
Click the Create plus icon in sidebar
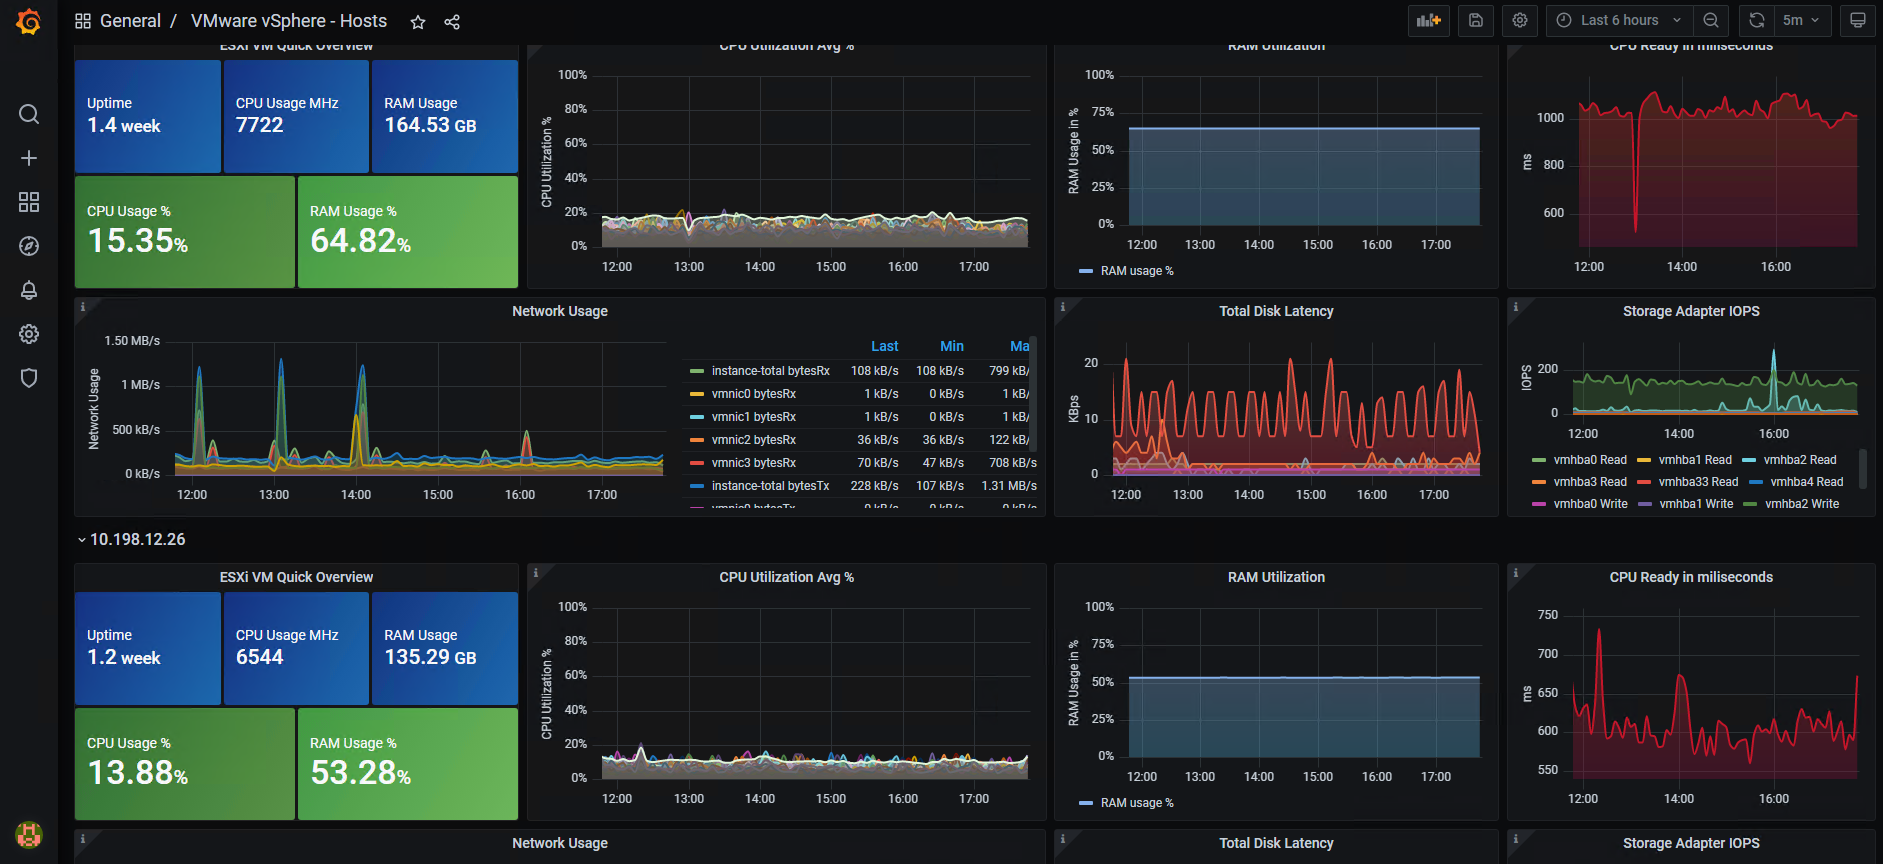[29, 158]
